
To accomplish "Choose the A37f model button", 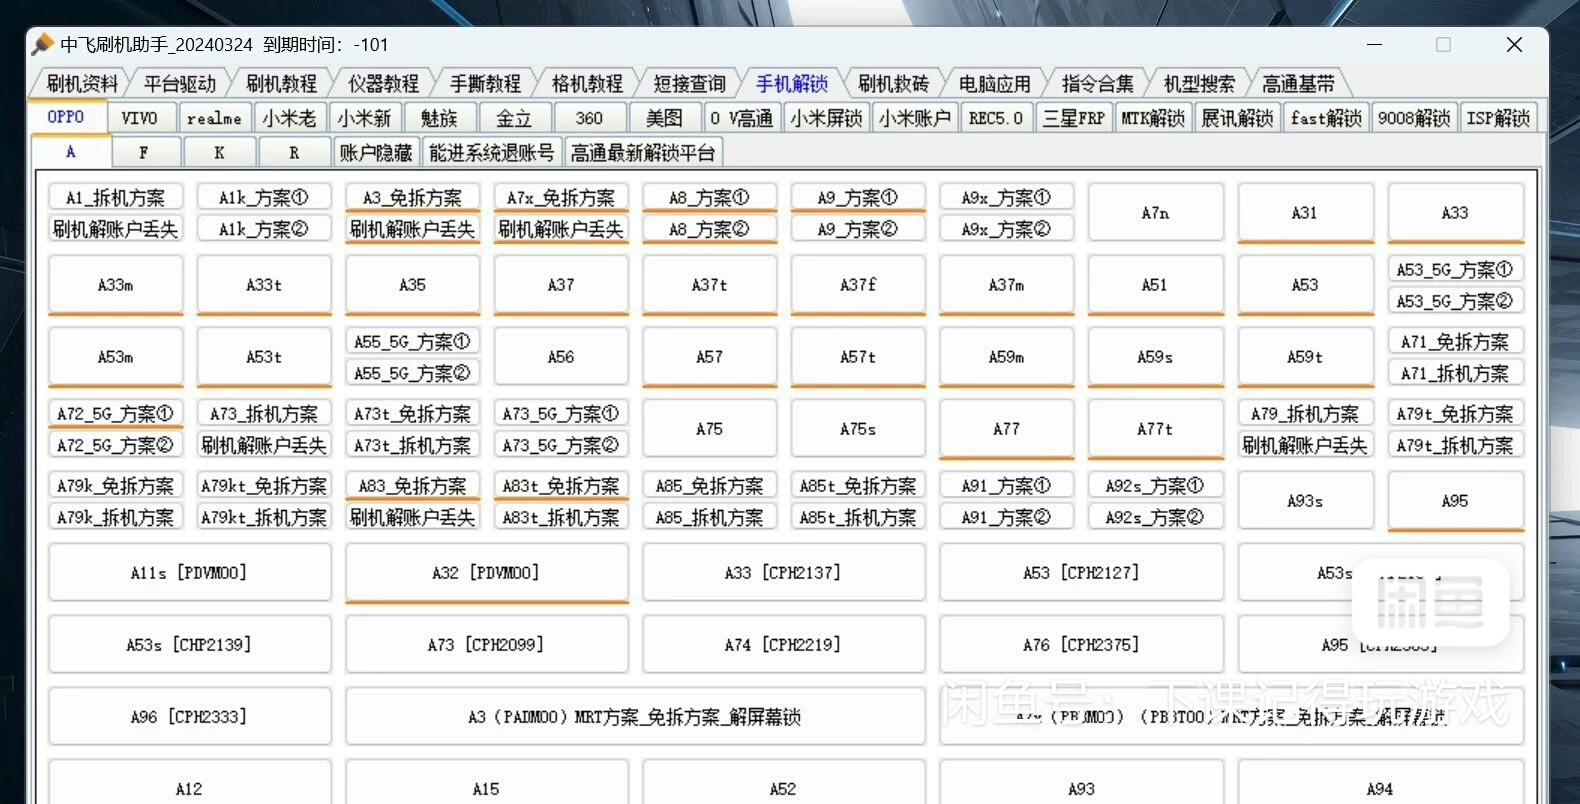I will 858,285.
